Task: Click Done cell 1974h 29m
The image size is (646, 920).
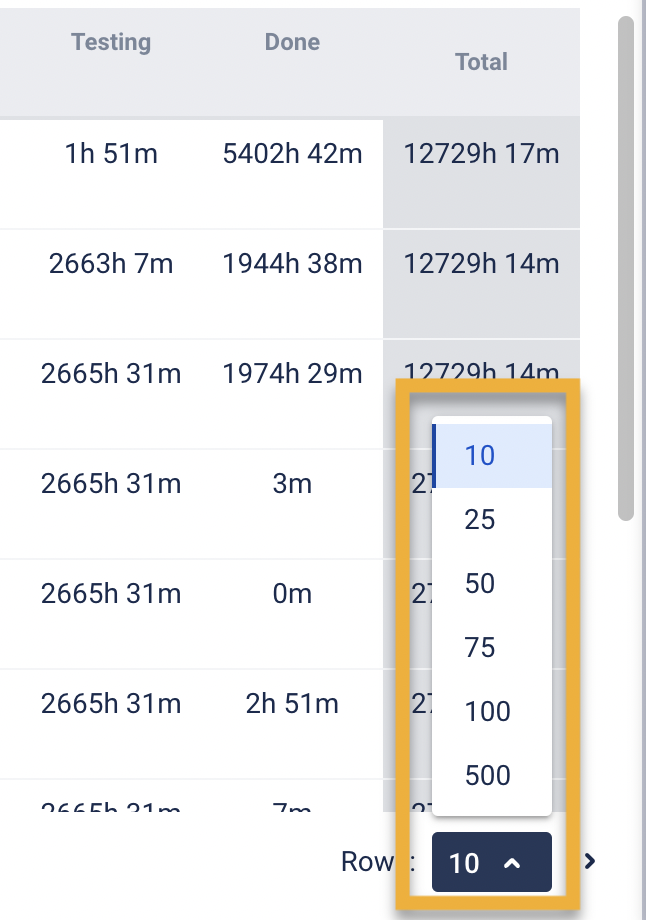Action: pos(292,374)
